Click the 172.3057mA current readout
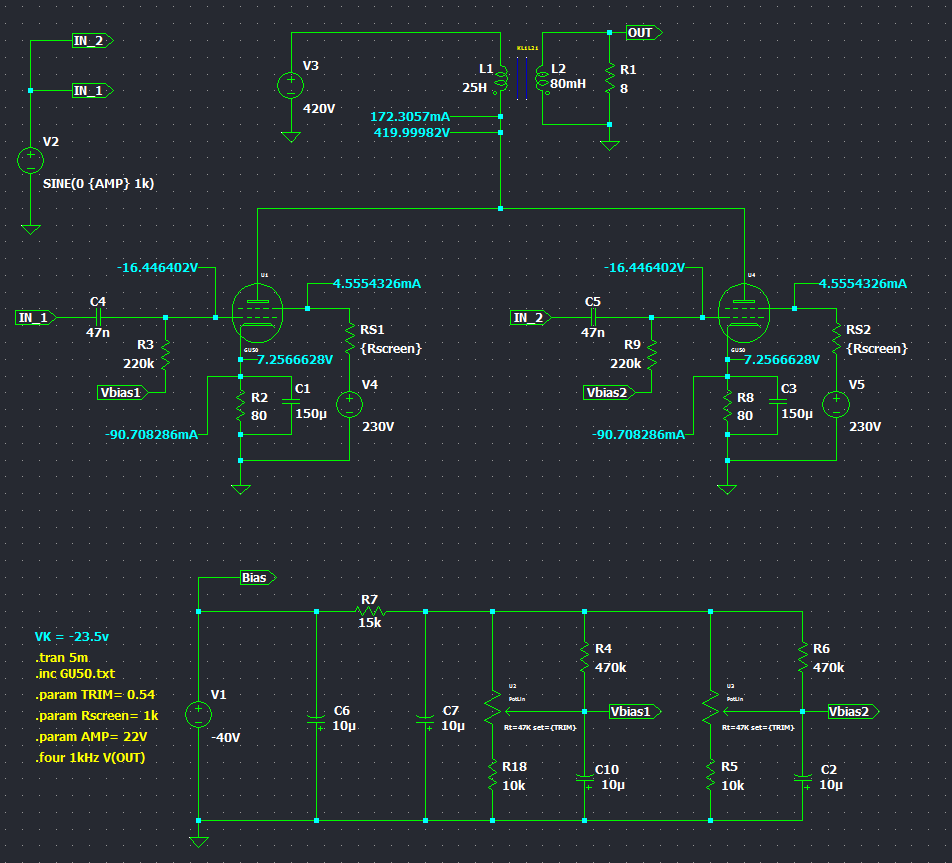This screenshot has height=863, width=952. click(410, 117)
